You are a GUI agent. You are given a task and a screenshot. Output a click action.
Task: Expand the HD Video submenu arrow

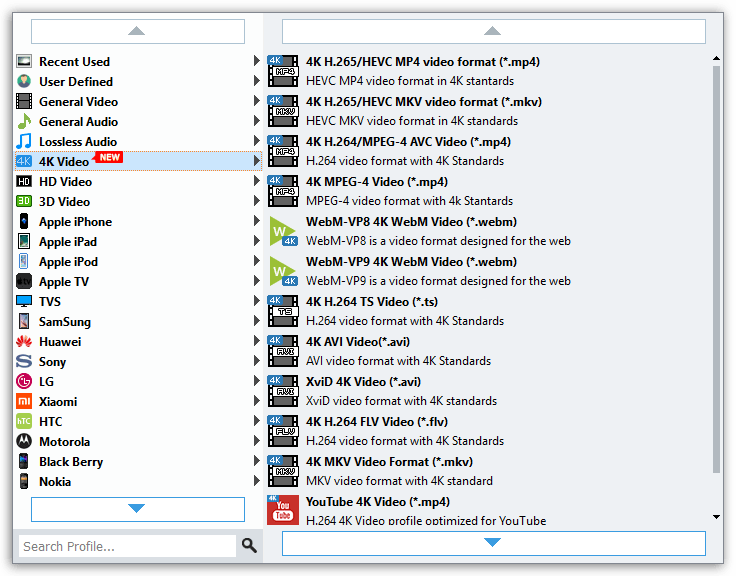coord(256,181)
